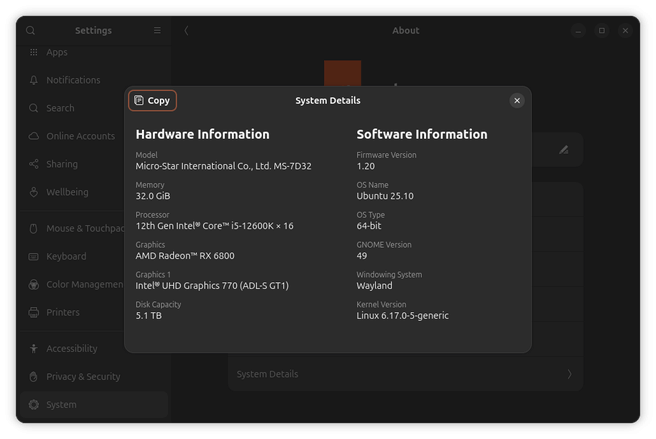Select the Online Accounts cloud icon
656x439 pixels.
[x=34, y=136]
